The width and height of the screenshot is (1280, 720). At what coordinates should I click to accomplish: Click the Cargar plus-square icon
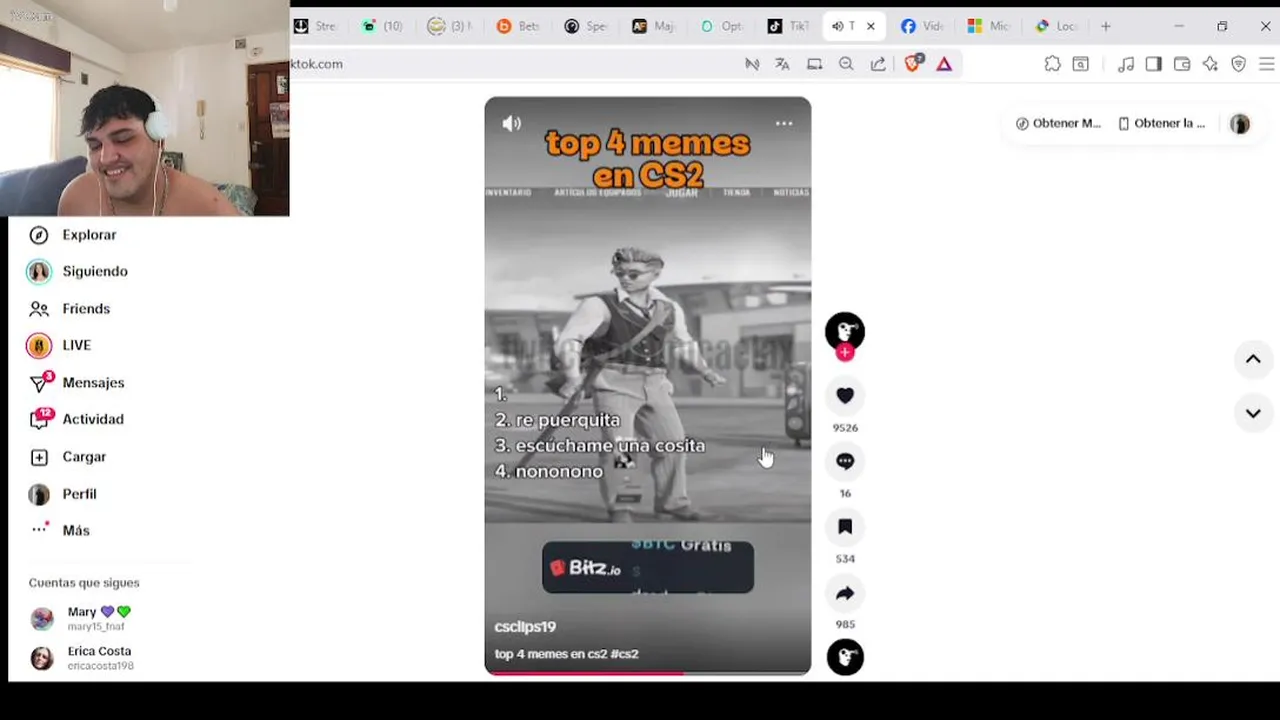click(39, 457)
